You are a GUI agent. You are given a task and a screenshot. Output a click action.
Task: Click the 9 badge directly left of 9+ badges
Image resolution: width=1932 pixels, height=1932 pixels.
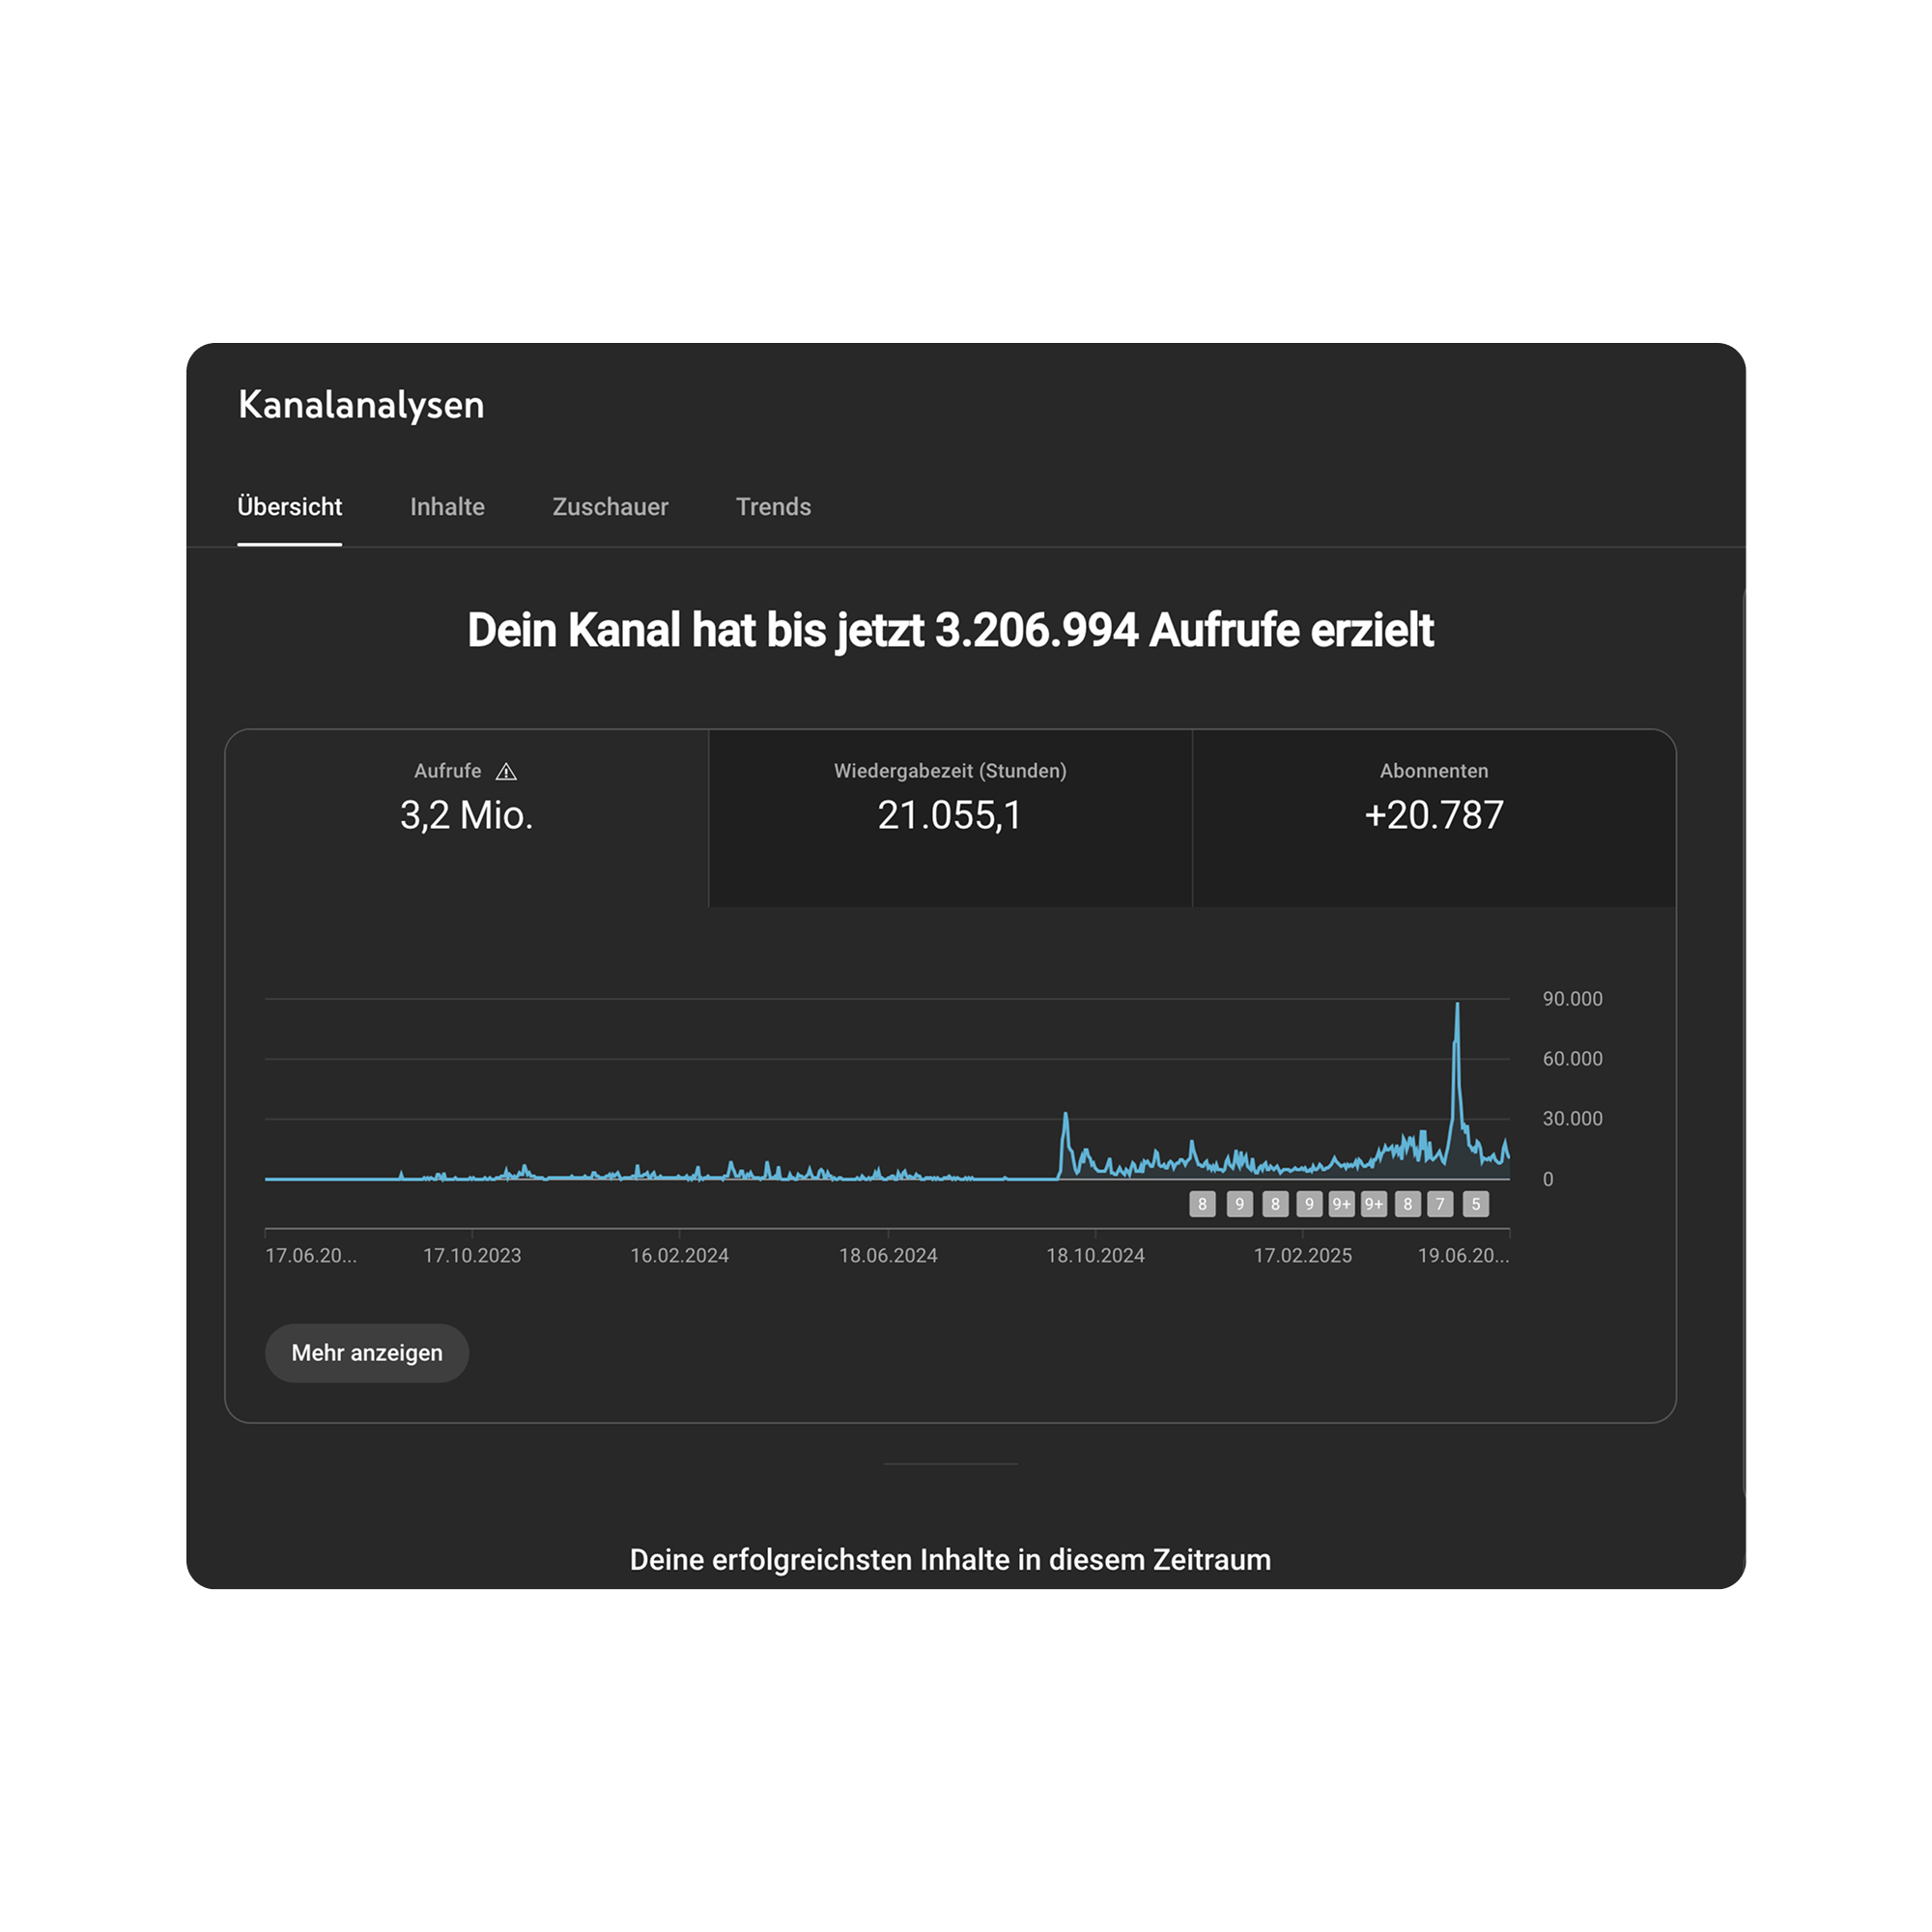point(1309,1204)
